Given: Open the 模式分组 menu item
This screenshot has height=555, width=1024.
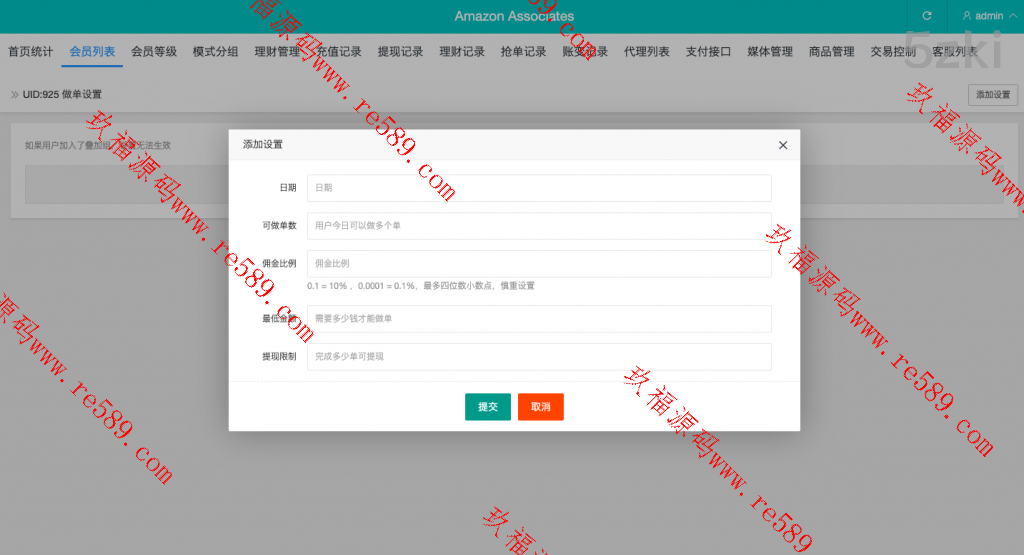Looking at the screenshot, I should [216, 52].
